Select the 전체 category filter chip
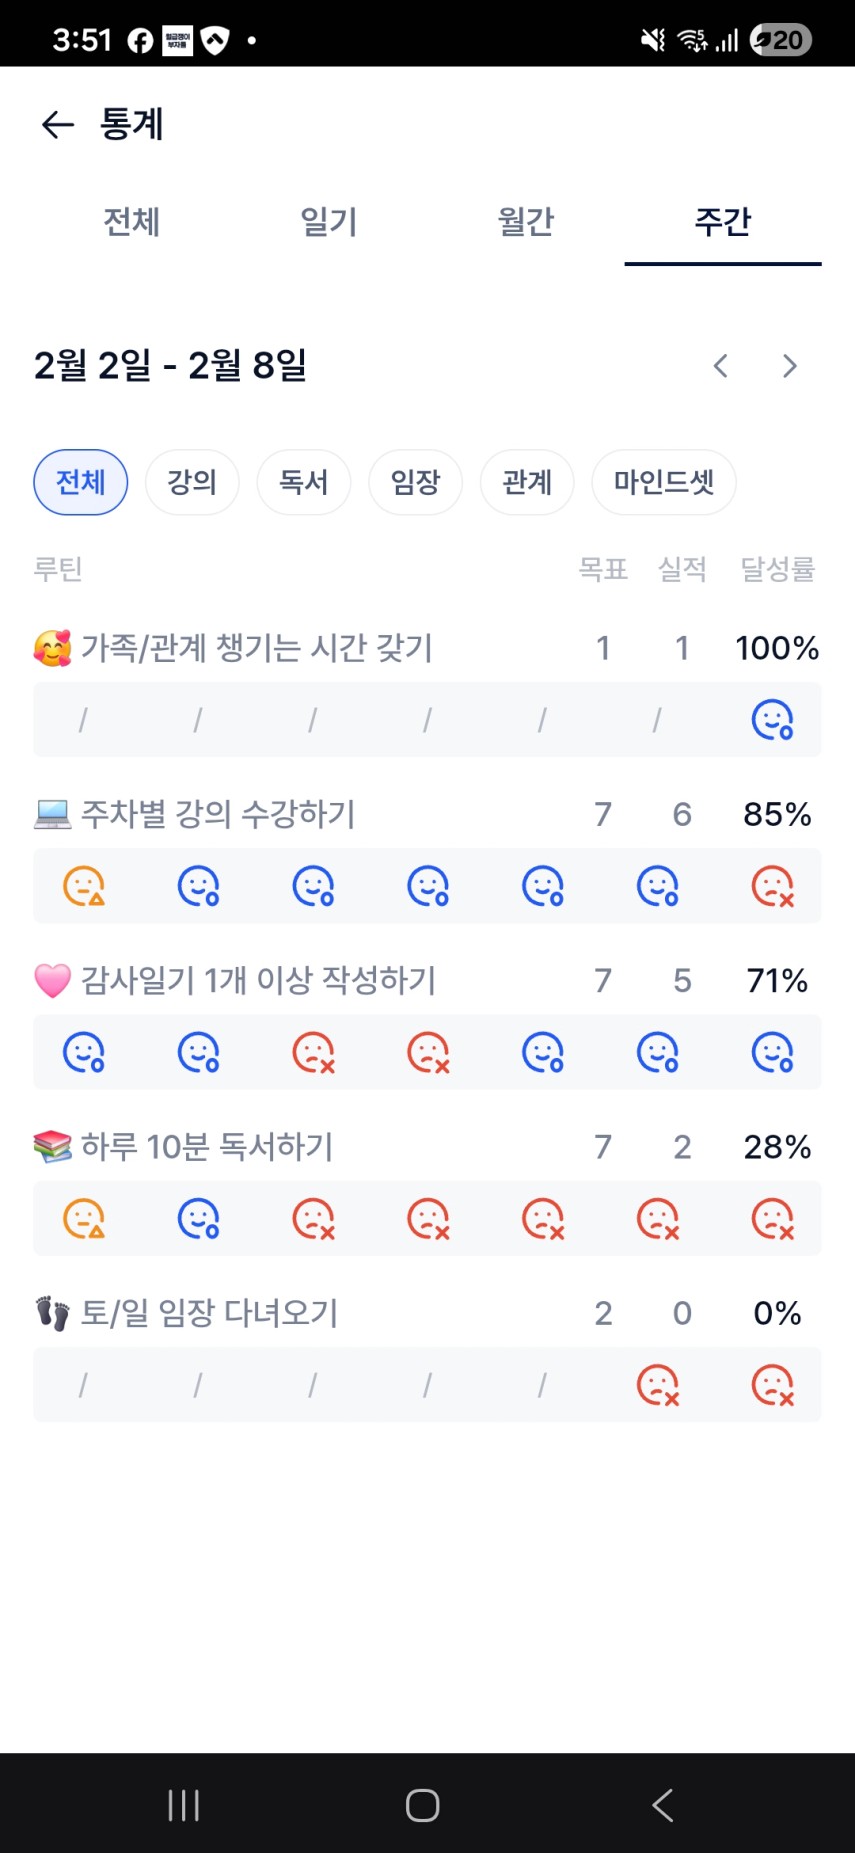This screenshot has height=1853, width=855. 80,482
